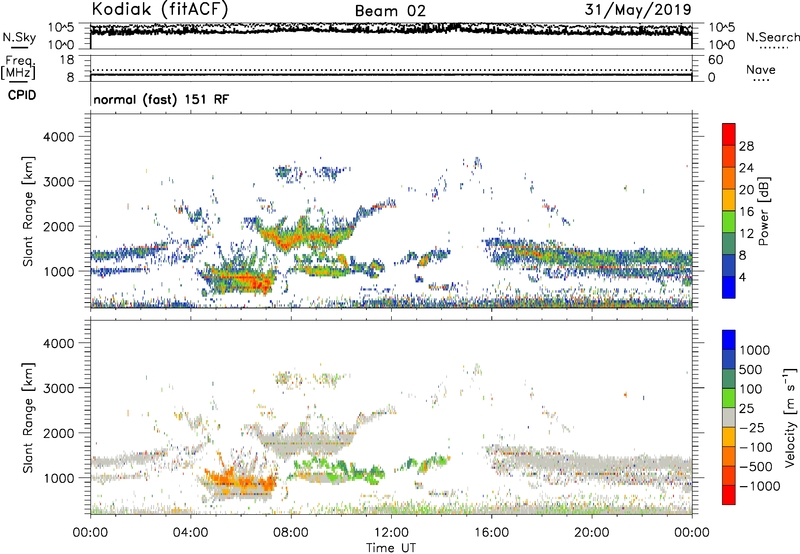Click the "20:00" time tick label
The image size is (800, 554).
591,533
